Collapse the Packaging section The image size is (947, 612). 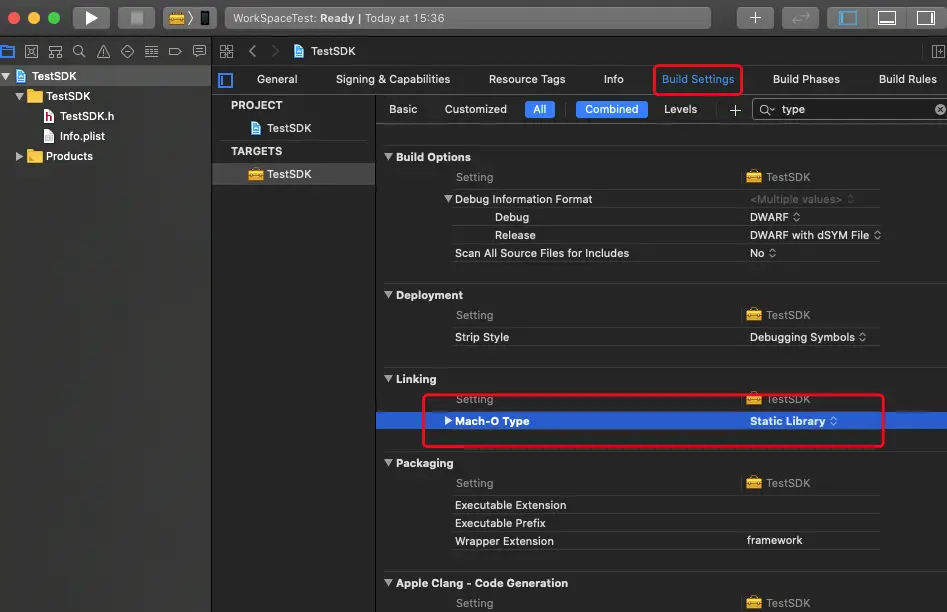point(388,463)
